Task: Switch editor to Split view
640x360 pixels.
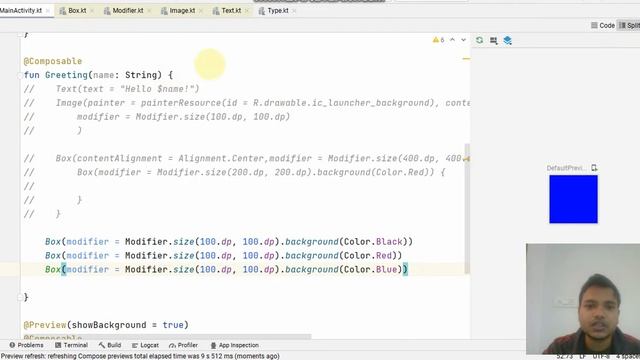Action: click(x=629, y=25)
